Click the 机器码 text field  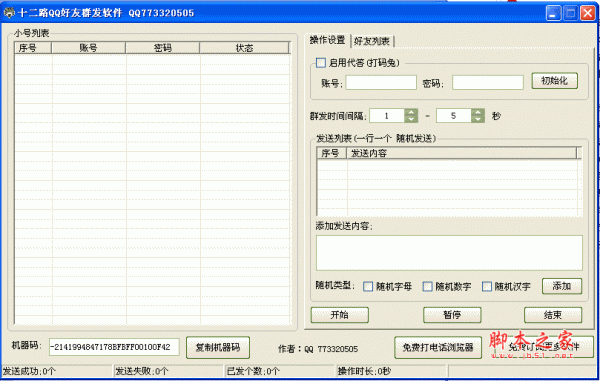coord(114,347)
